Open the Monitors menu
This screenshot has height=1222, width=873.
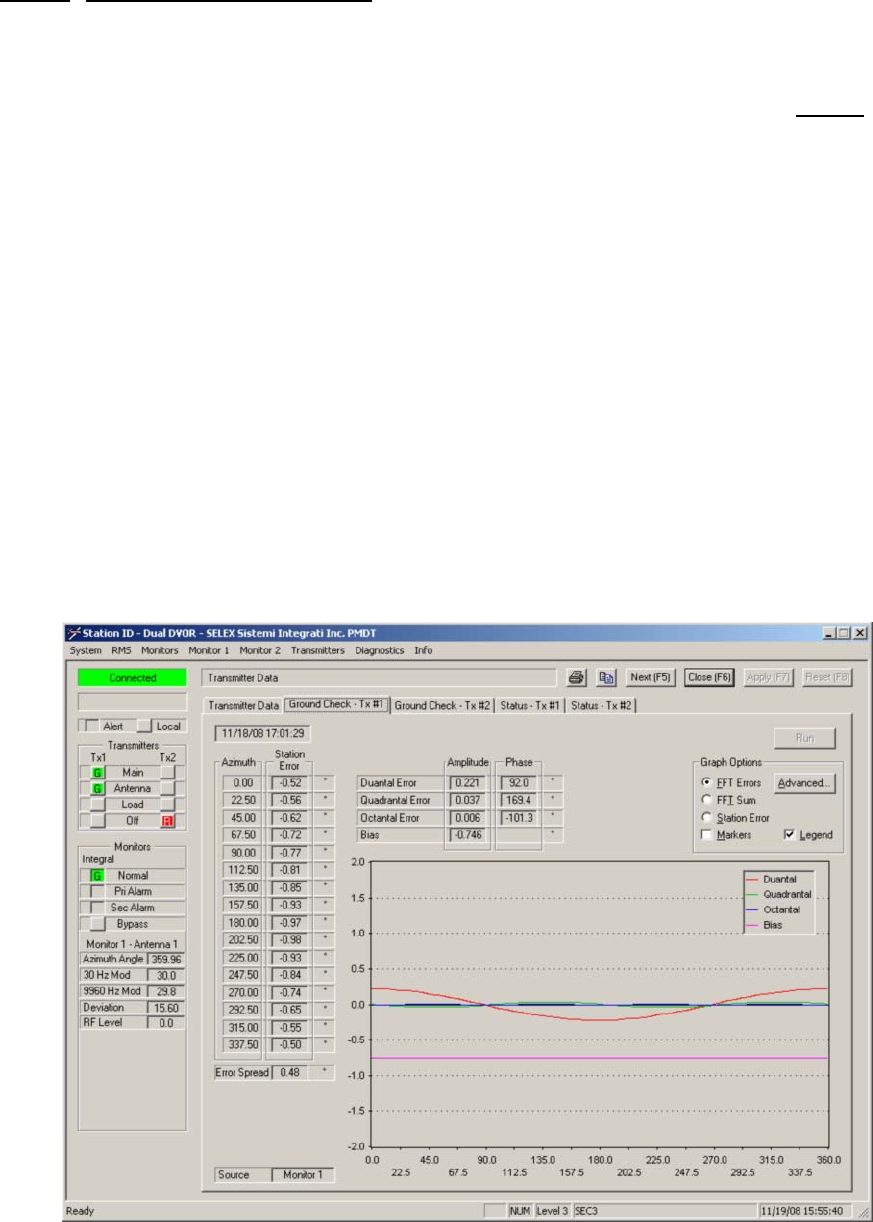pyautogui.click(x=159, y=650)
